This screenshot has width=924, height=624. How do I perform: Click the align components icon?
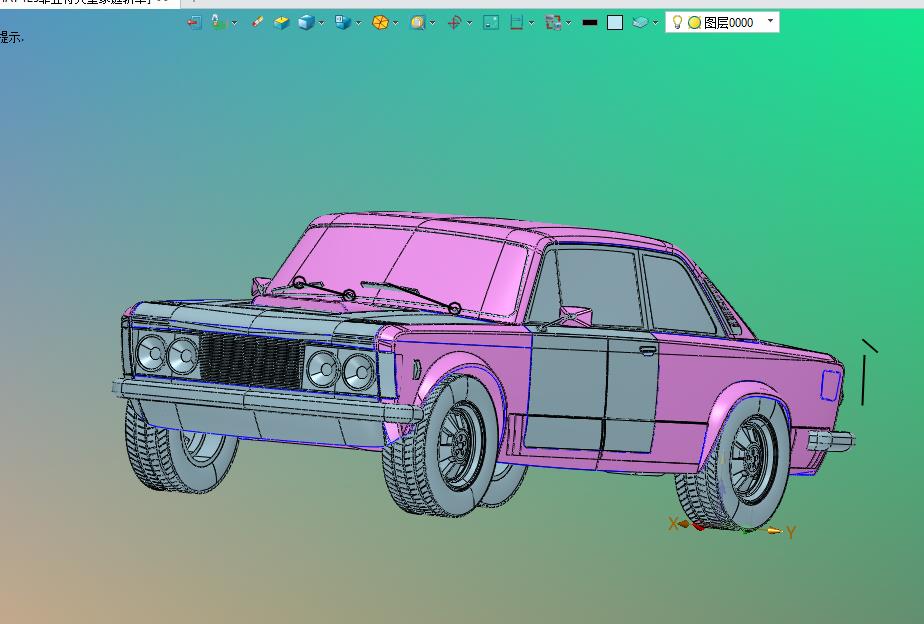(x=553, y=22)
